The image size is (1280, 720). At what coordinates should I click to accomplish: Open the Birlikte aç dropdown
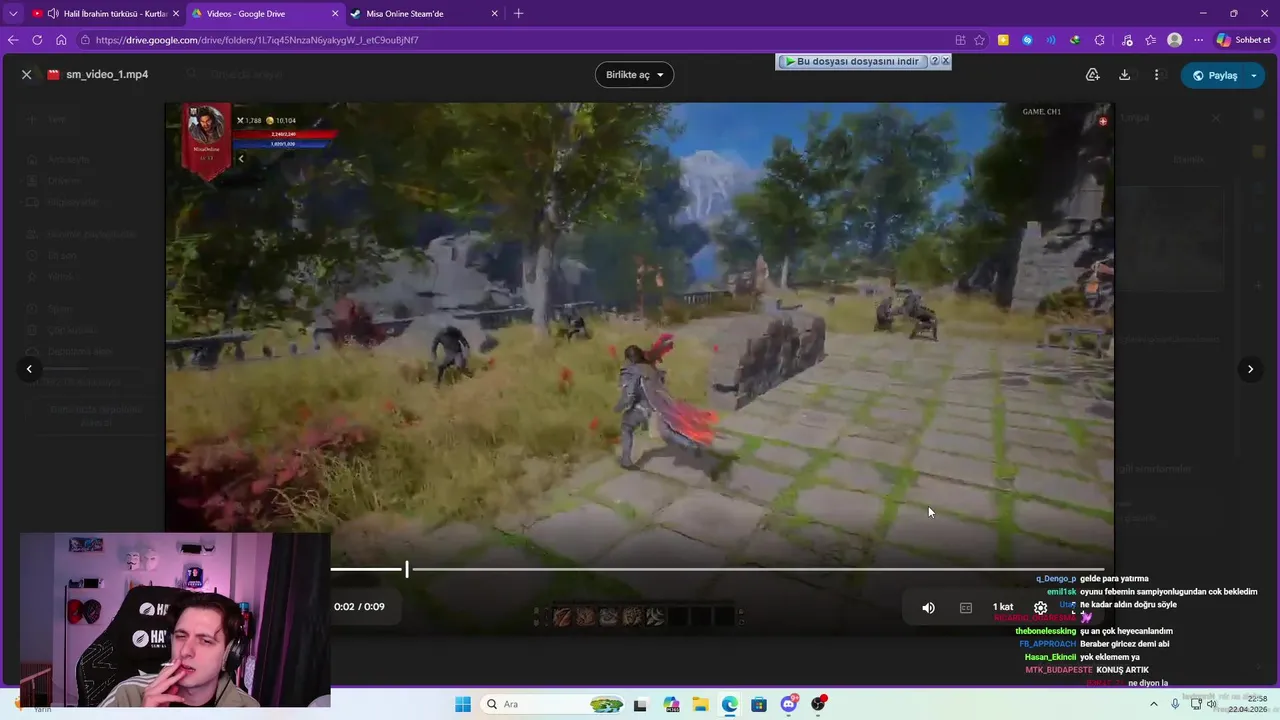click(x=634, y=75)
